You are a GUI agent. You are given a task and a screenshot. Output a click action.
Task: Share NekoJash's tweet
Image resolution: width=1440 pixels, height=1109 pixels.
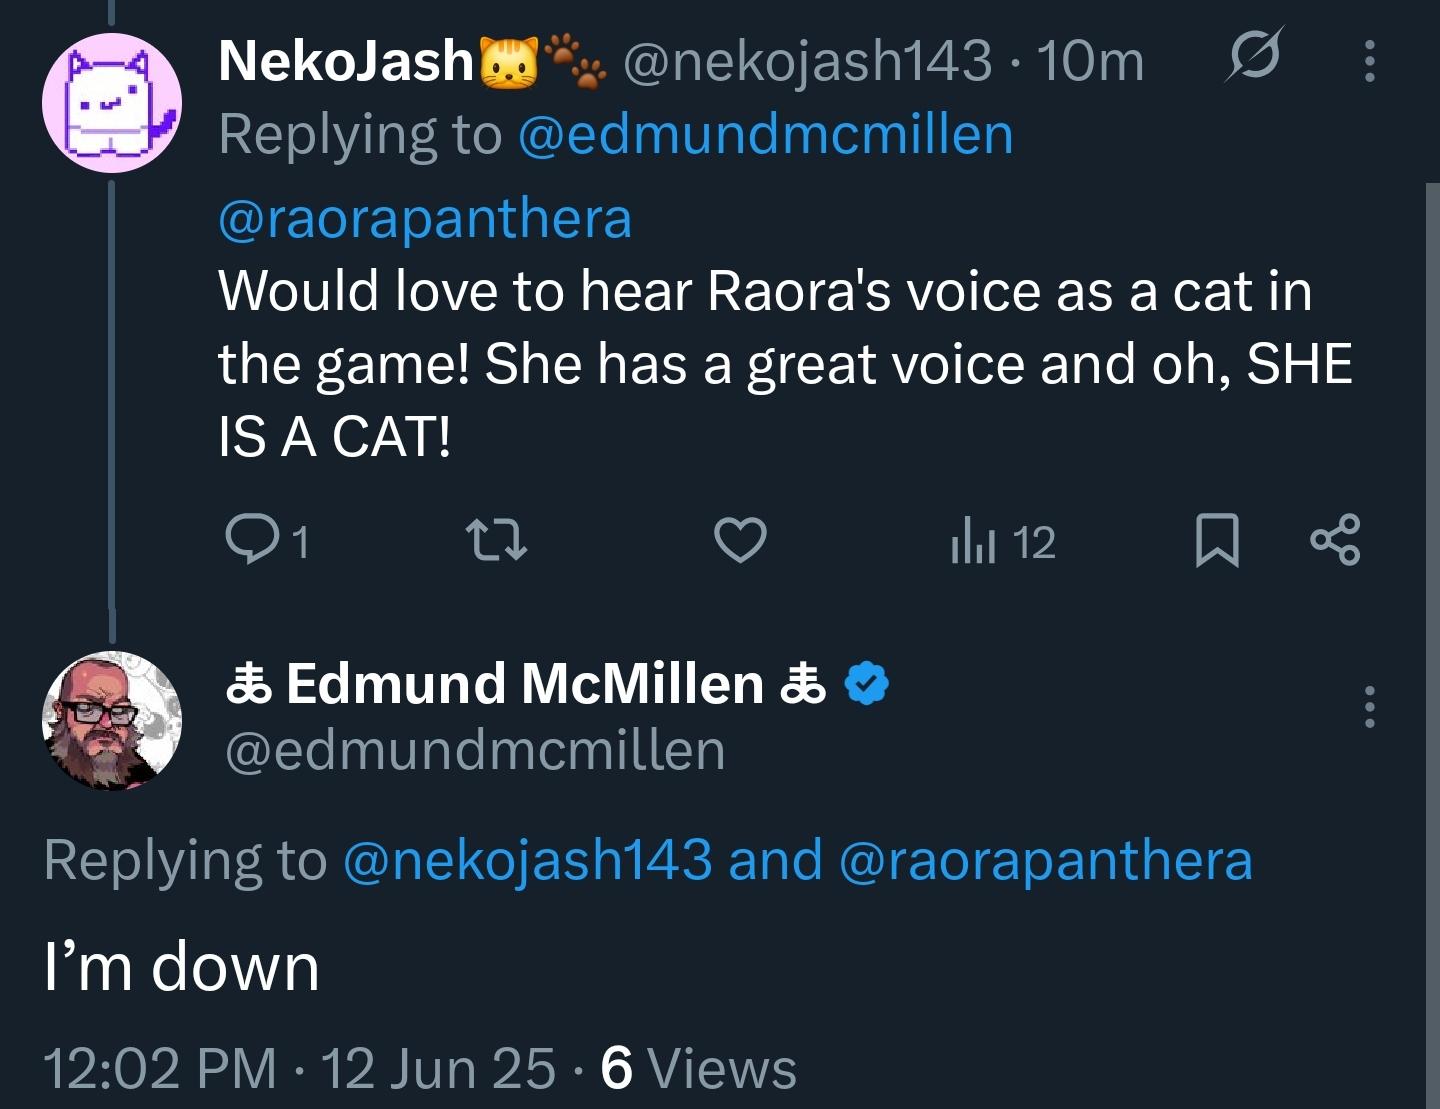(x=1335, y=540)
